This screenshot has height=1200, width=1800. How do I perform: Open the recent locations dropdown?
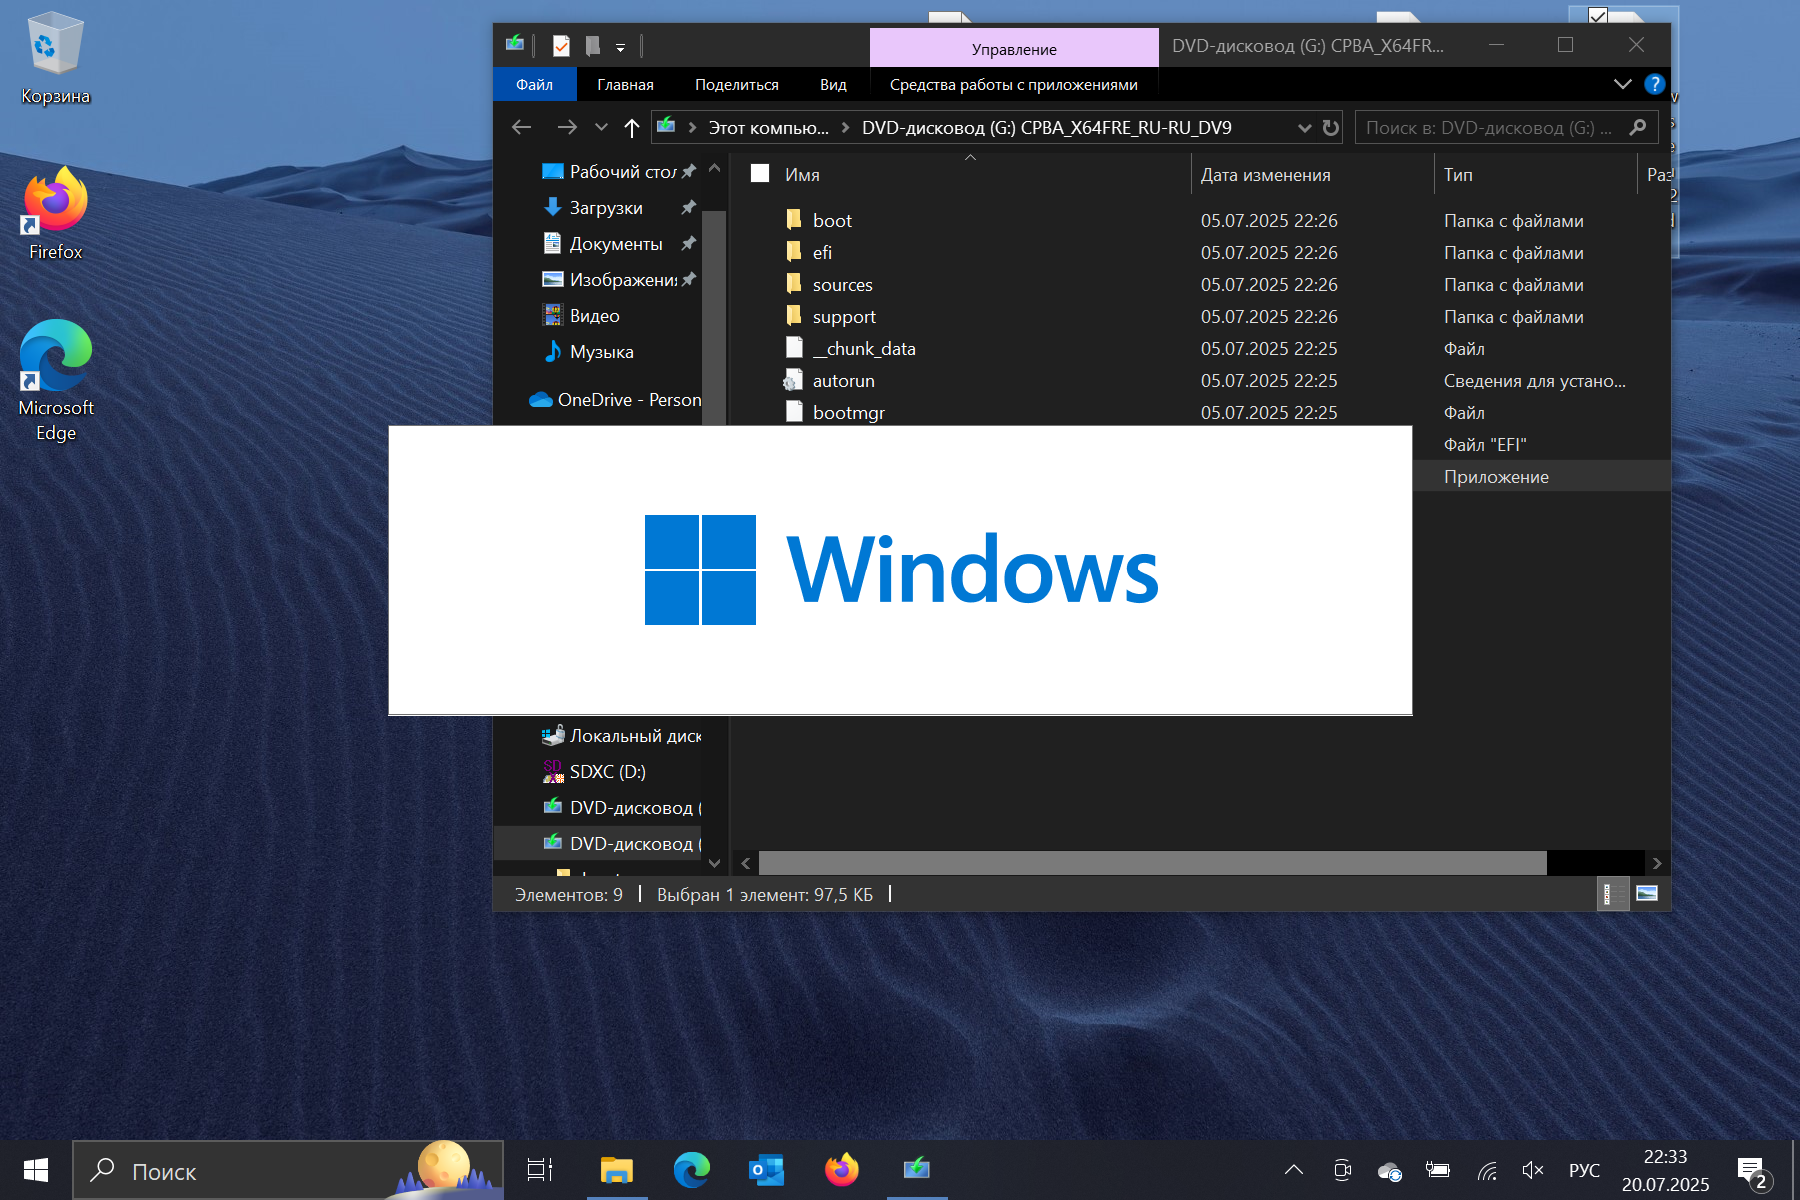[x=601, y=127]
